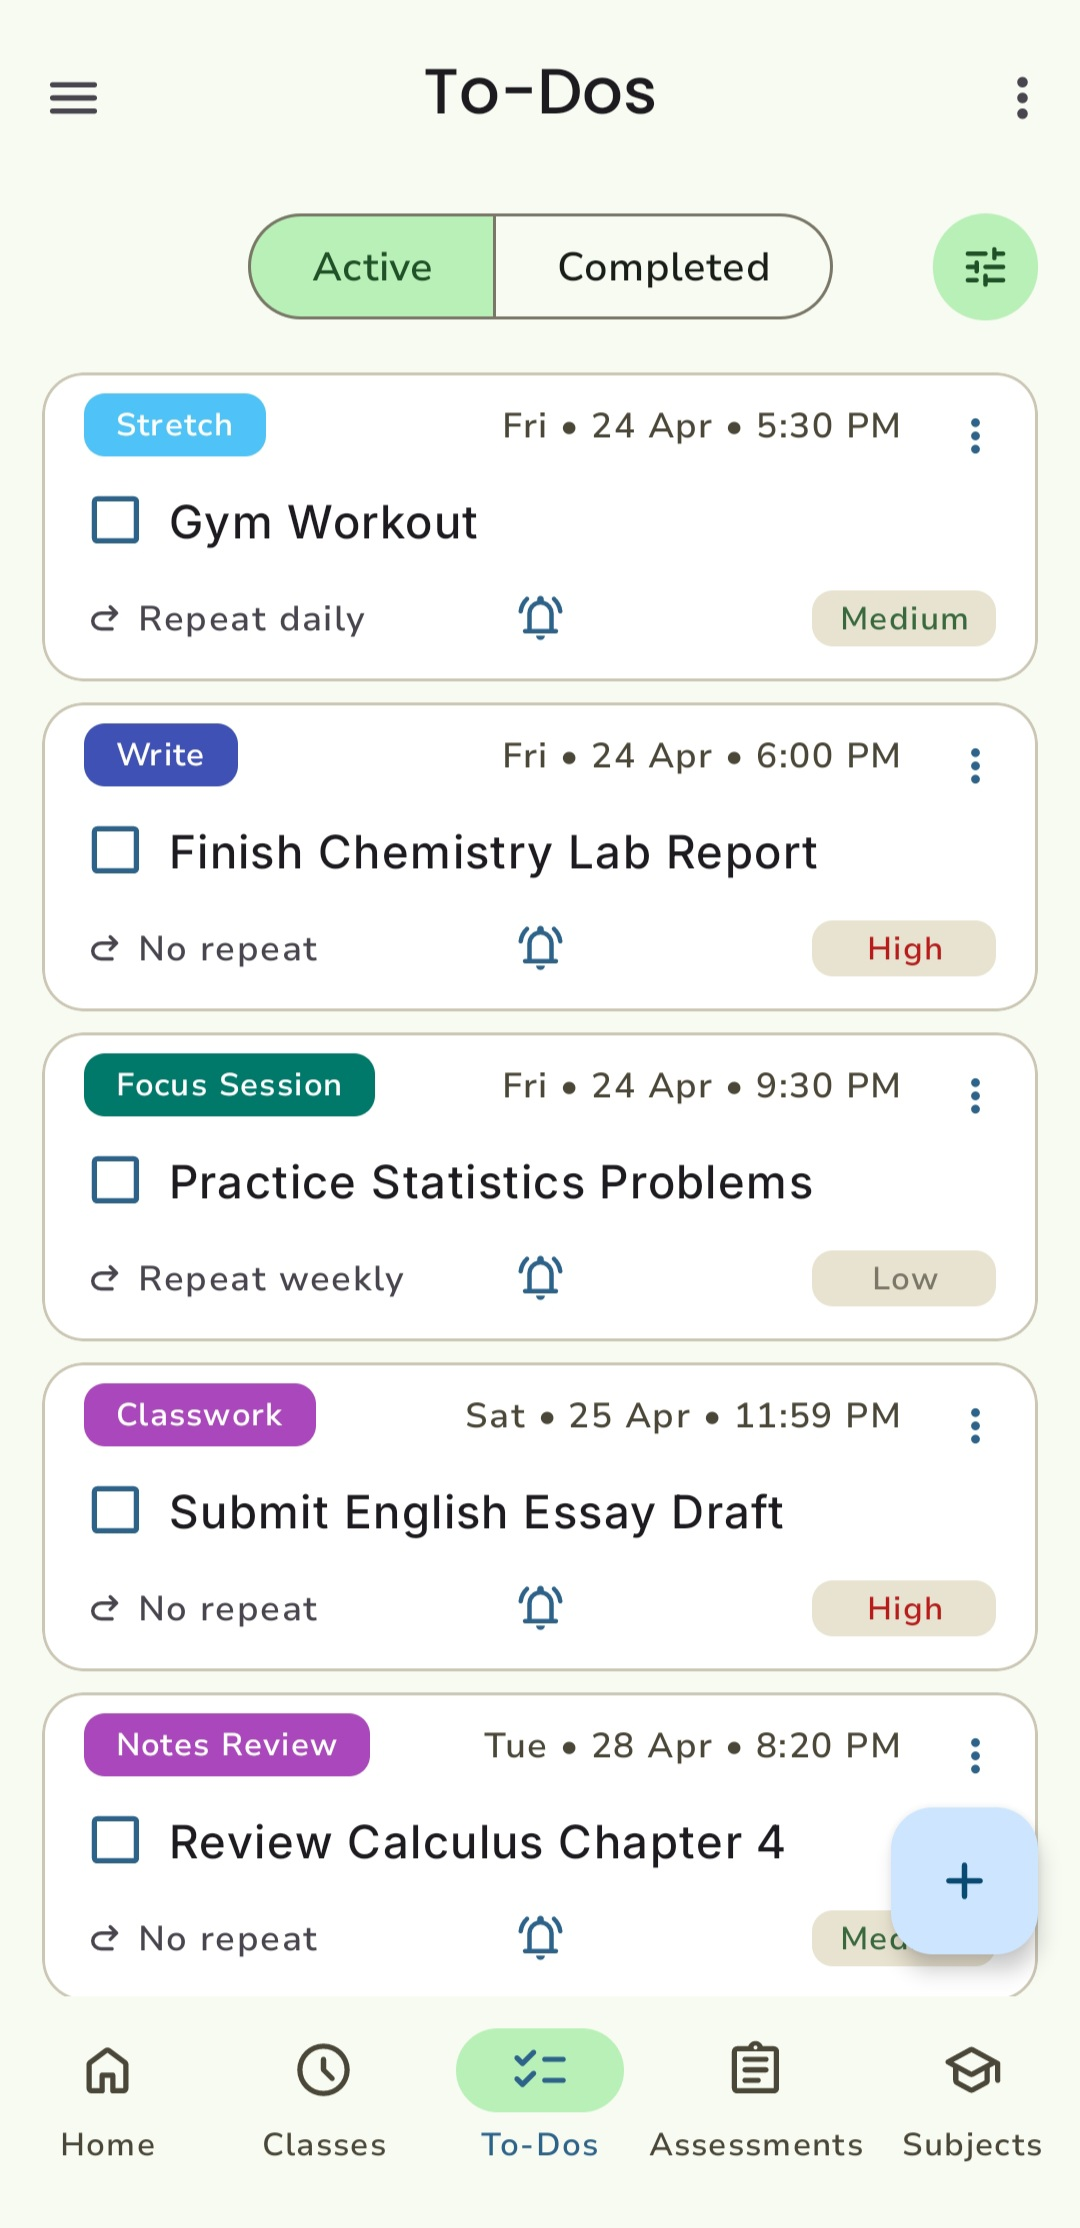Open the filter options button
Image resolution: width=1080 pixels, height=2228 pixels.
(x=985, y=267)
